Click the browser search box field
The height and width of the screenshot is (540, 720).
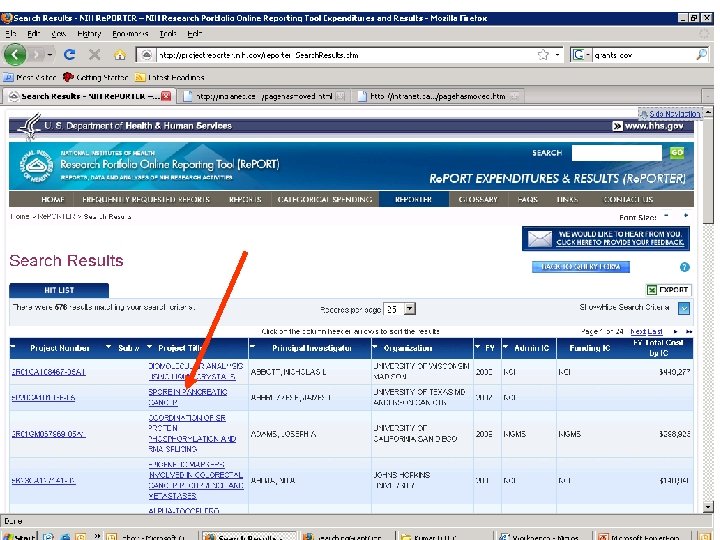tap(643, 55)
